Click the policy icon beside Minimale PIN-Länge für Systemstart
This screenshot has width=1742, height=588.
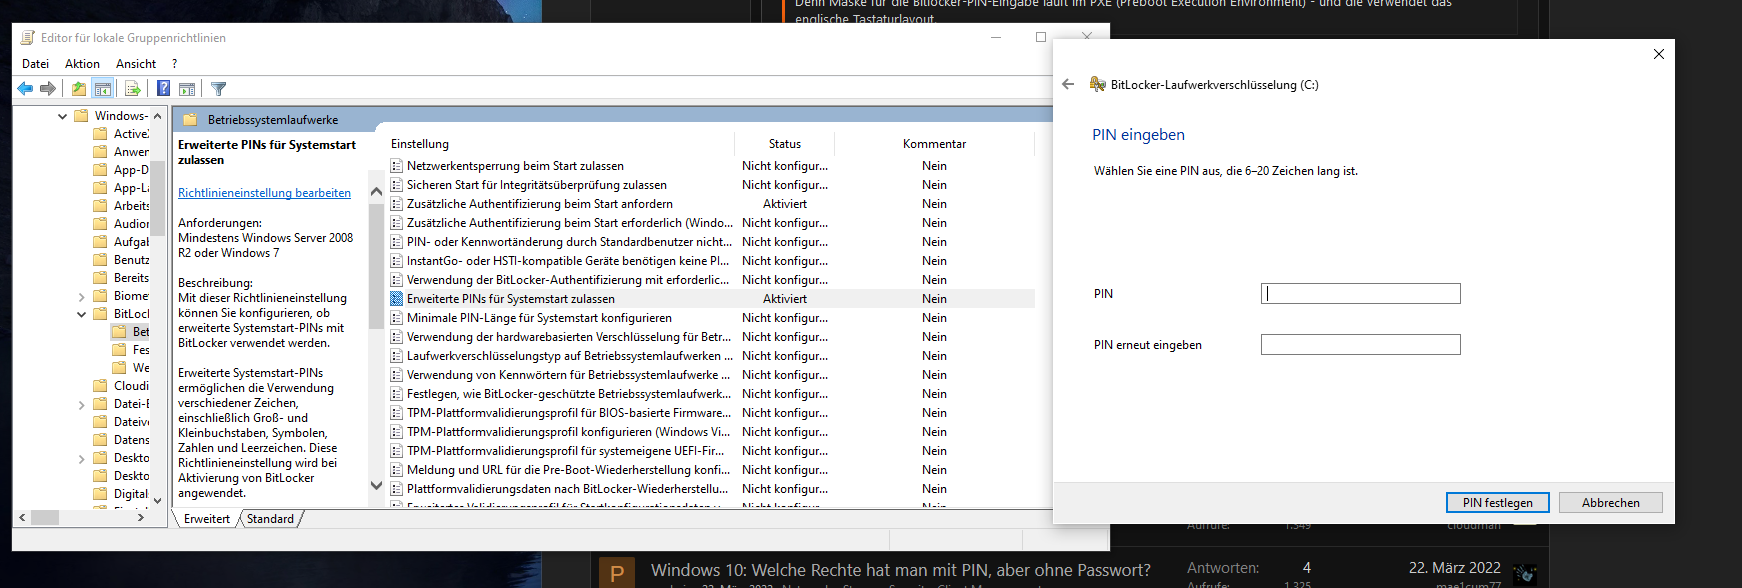[x=397, y=318]
